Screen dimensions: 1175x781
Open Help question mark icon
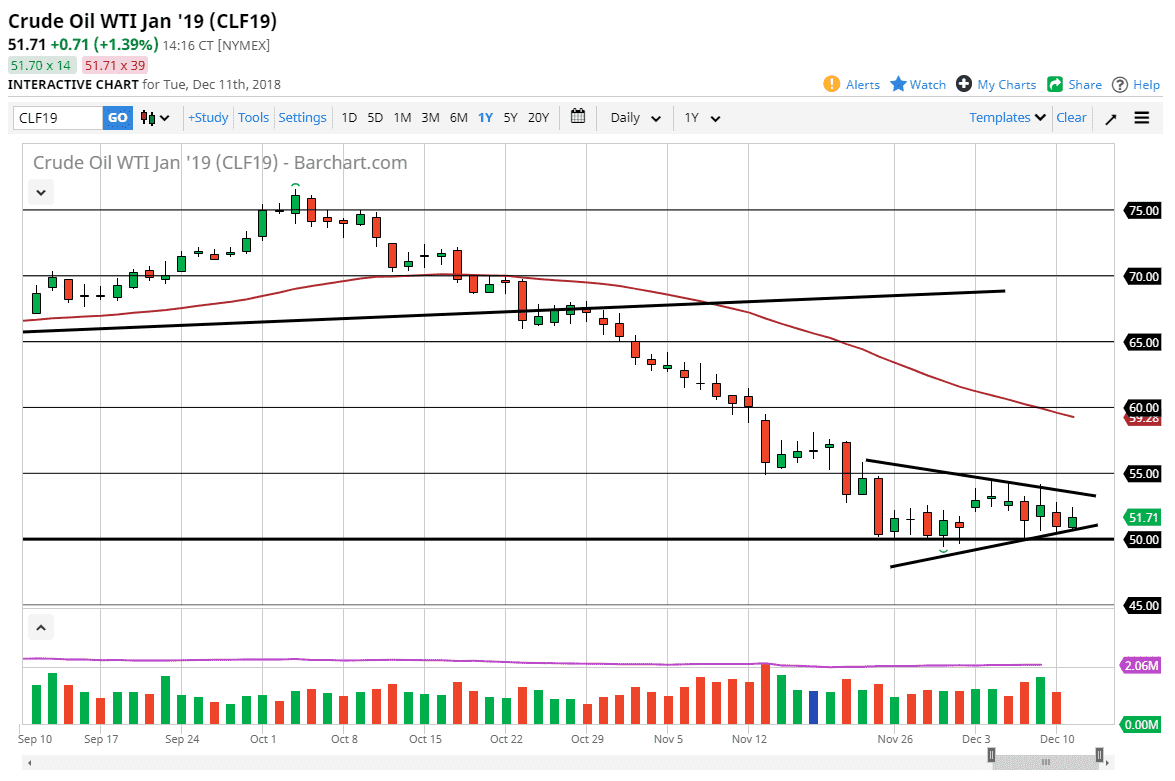click(x=1120, y=84)
